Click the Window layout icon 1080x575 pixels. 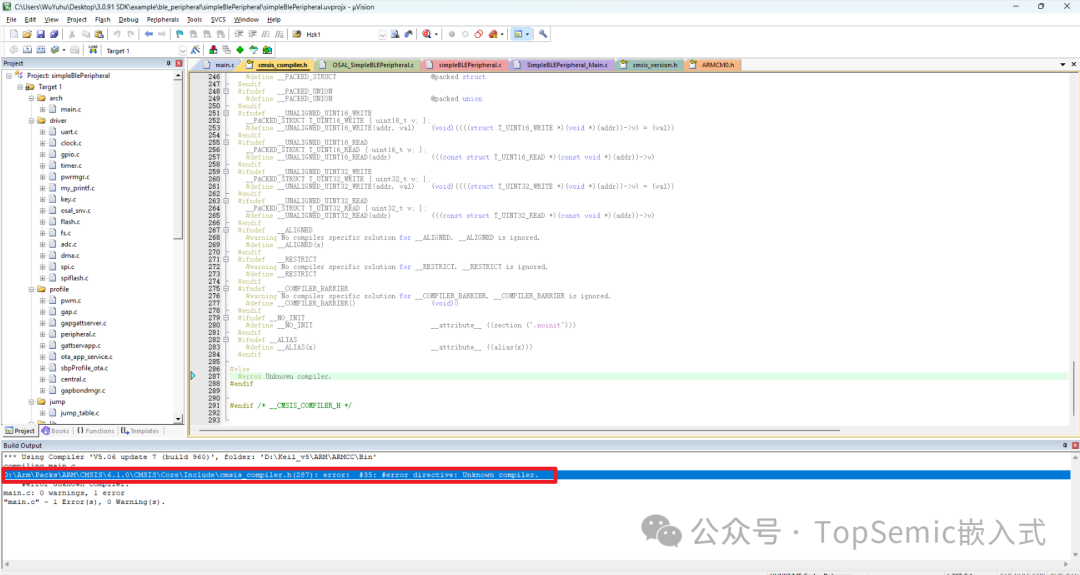(x=518, y=34)
